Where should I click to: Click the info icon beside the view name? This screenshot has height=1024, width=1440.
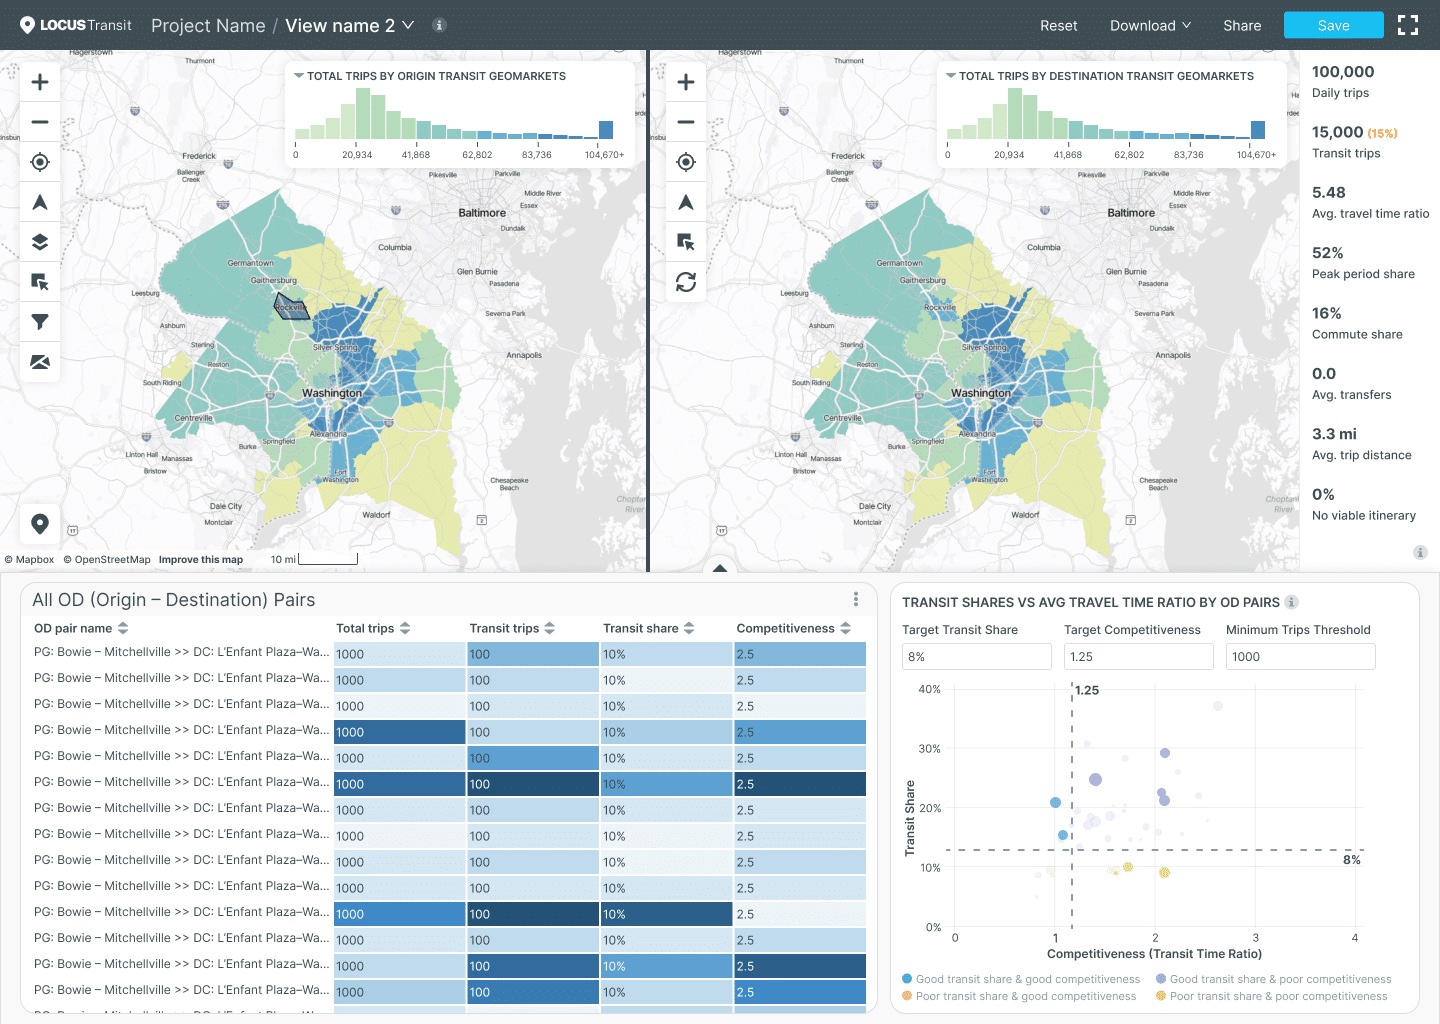[x=439, y=26]
